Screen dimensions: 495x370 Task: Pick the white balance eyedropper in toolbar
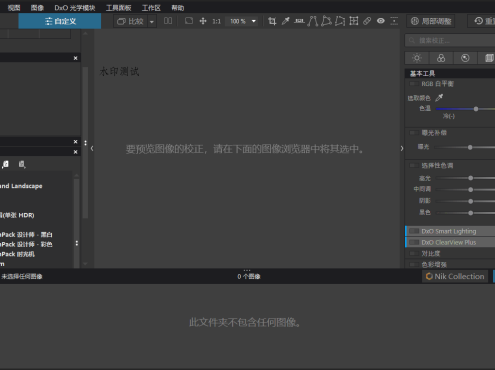[286, 21]
